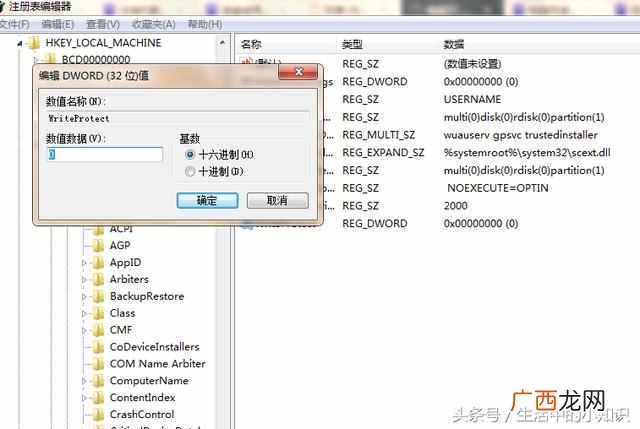640x429 pixels.
Task: Click the ComputerName folder icon
Action: tap(98, 381)
